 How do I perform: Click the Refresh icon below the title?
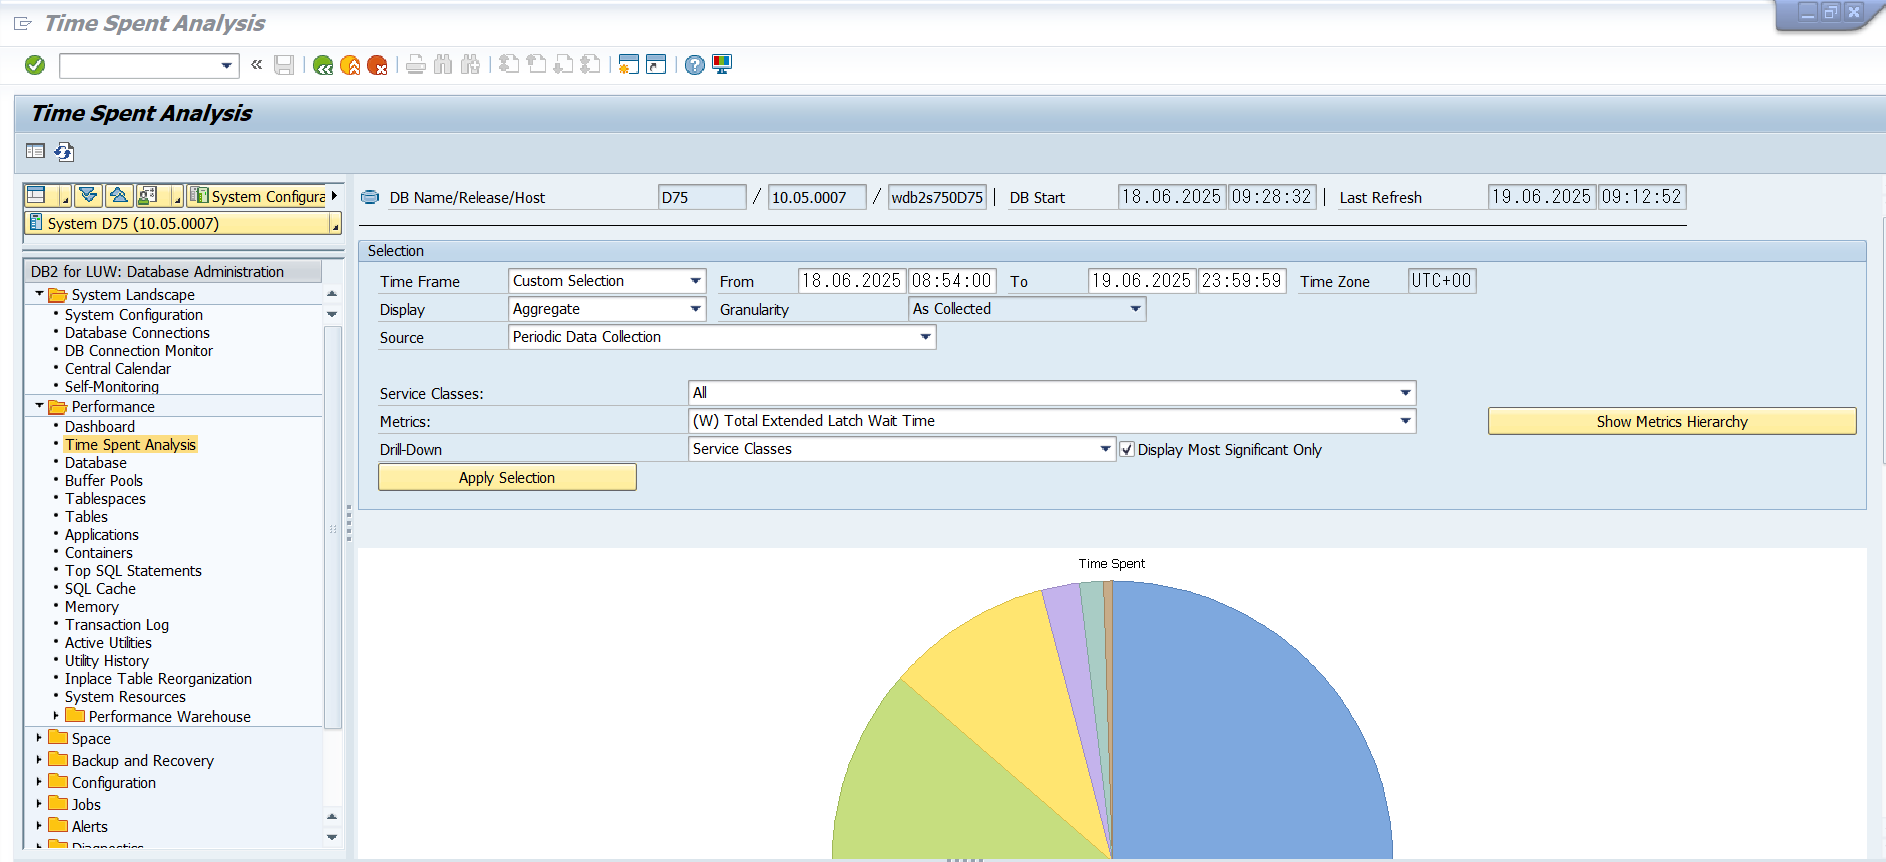(x=64, y=152)
